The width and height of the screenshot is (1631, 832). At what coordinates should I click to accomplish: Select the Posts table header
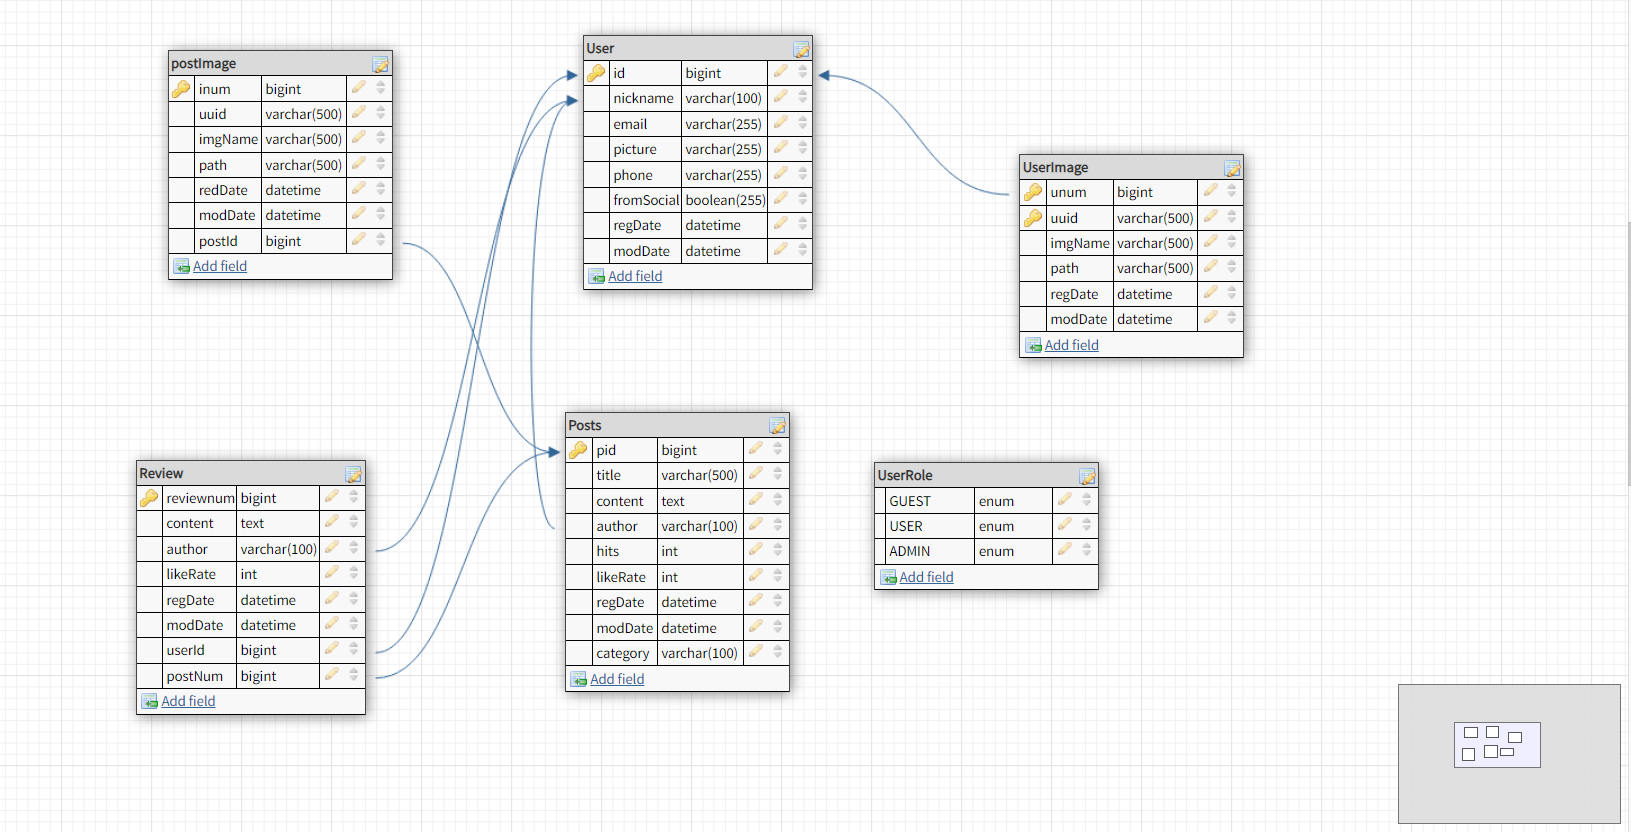[677, 425]
